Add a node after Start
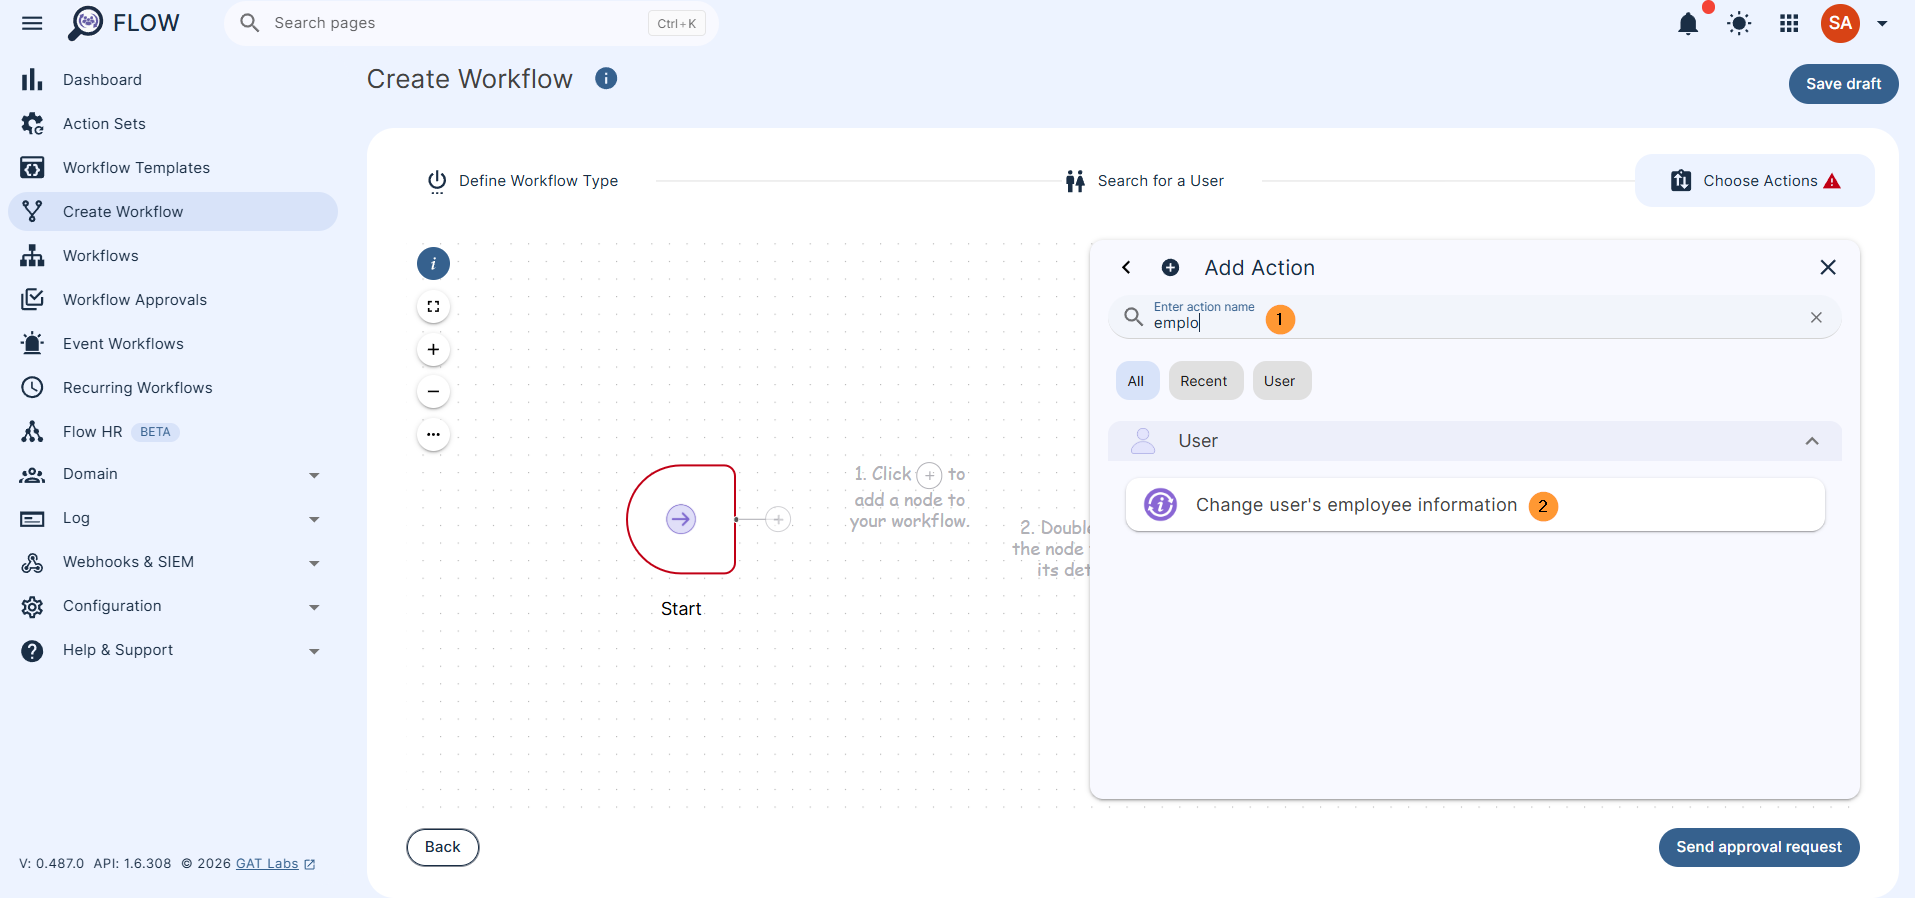1915x898 pixels. point(778,519)
